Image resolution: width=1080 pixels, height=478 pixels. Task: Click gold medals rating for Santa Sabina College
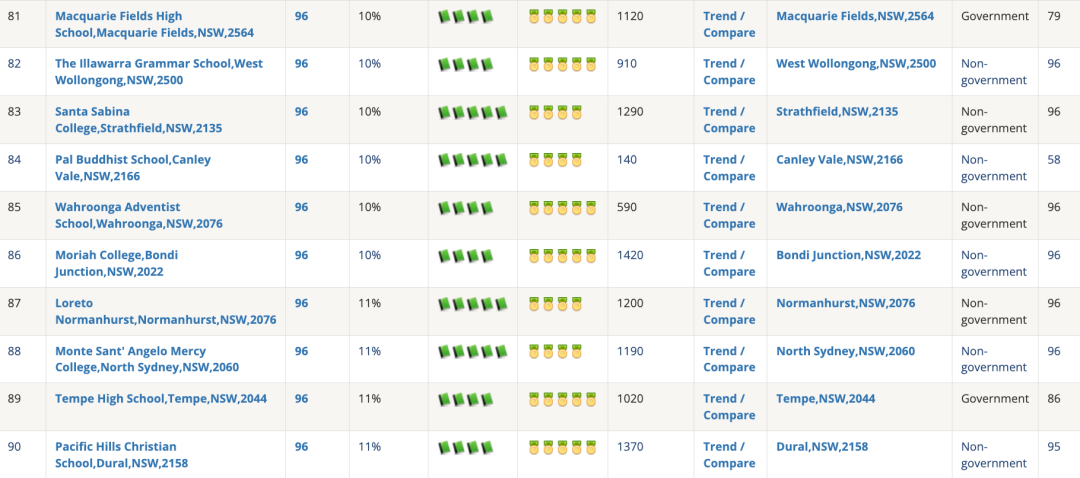[555, 112]
